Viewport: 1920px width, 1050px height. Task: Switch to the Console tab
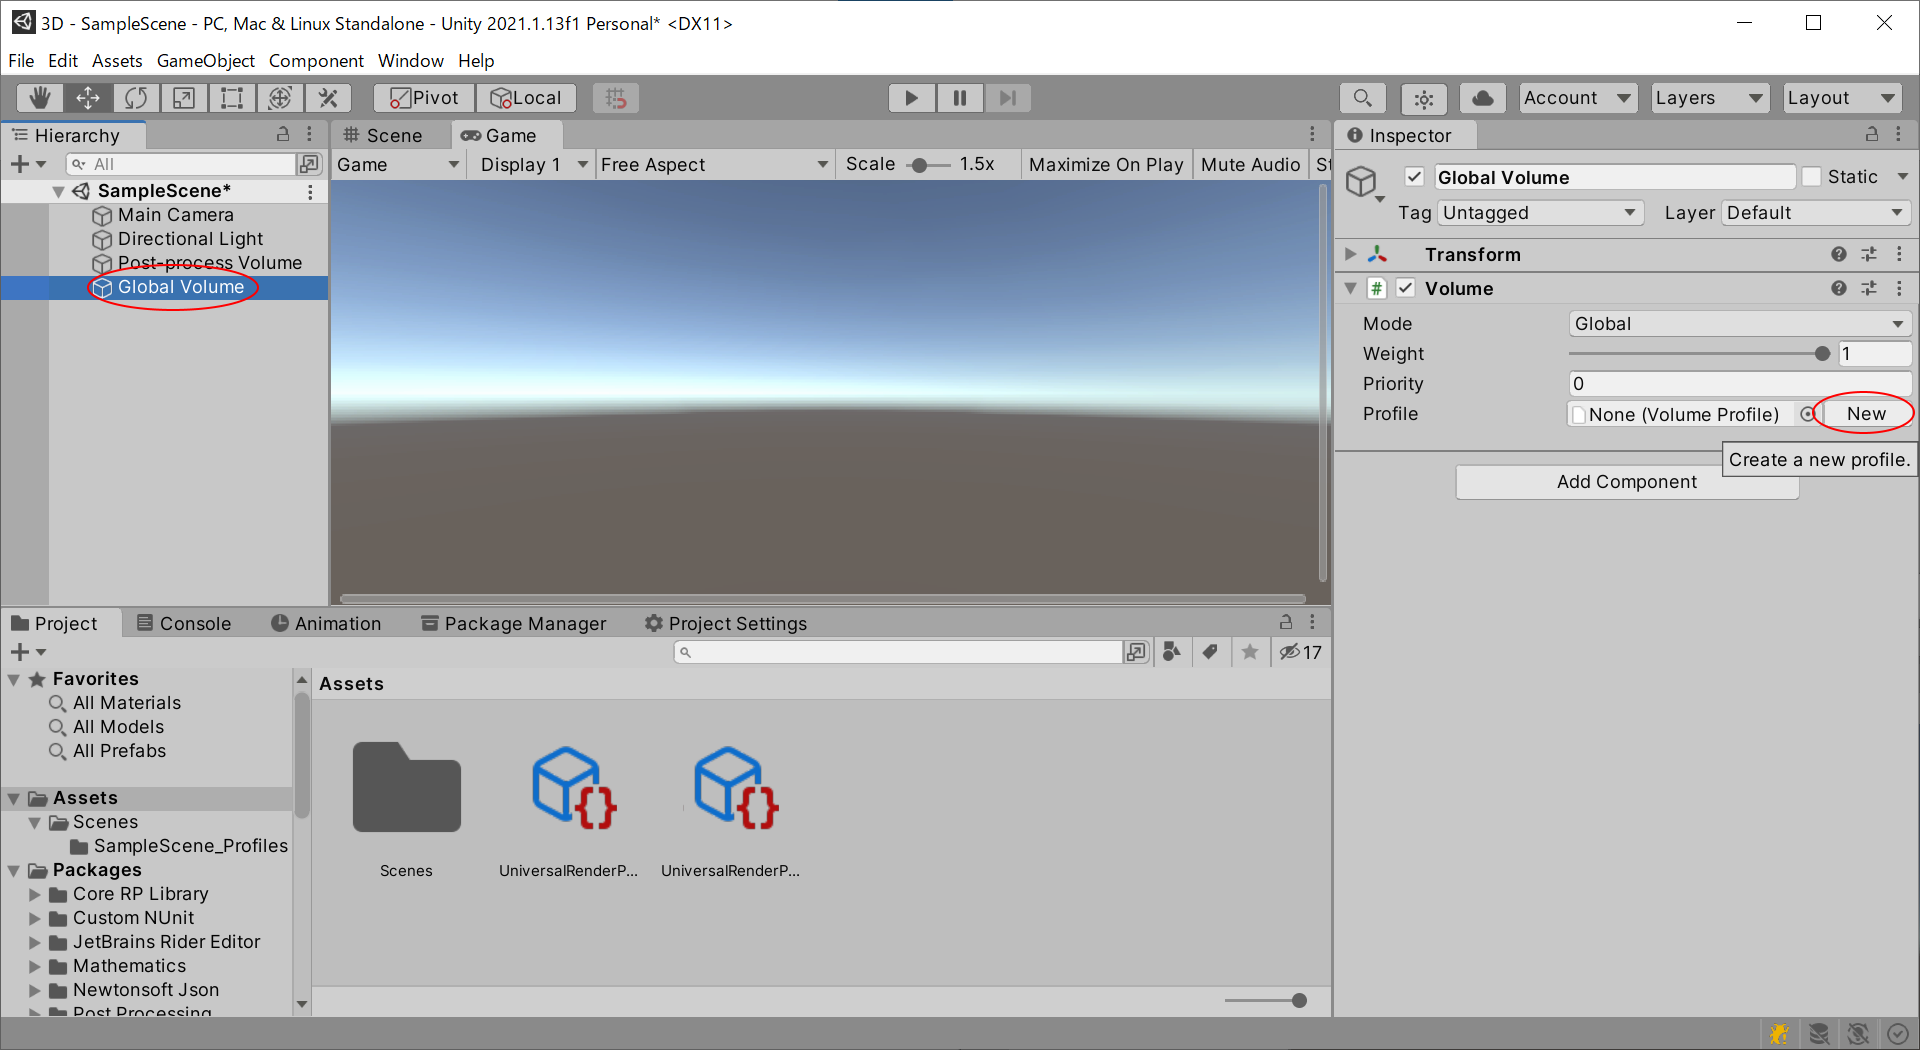[184, 623]
